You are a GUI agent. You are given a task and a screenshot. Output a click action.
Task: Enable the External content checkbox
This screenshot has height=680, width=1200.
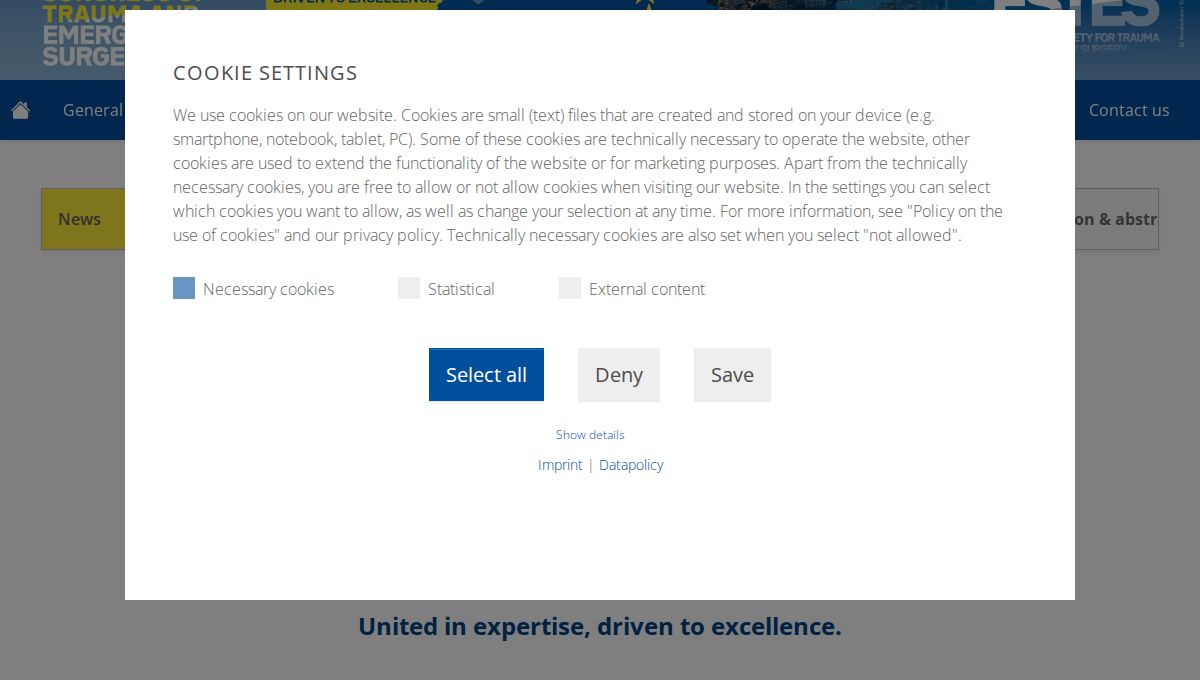(570, 288)
